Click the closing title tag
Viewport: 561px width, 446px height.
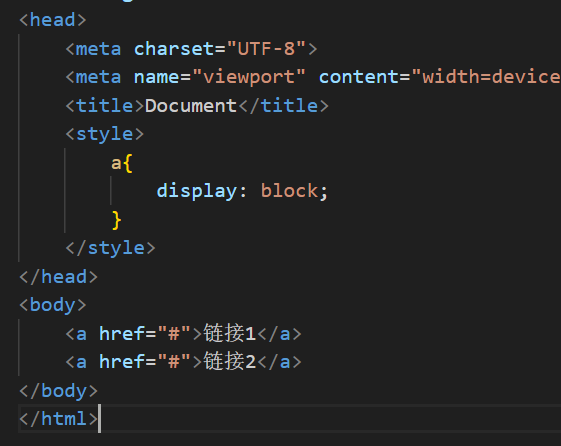tap(284, 106)
